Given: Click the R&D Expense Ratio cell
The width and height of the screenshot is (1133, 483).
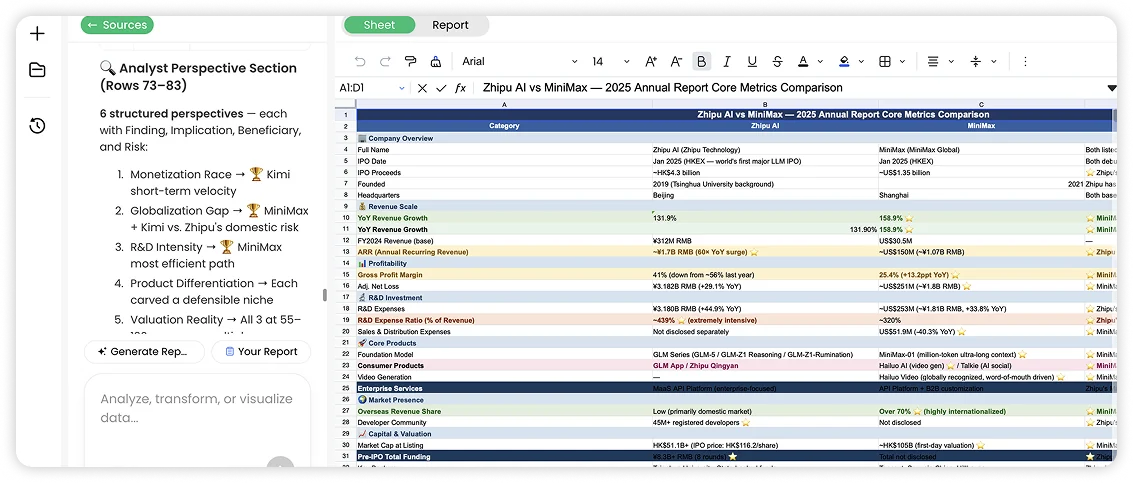Looking at the screenshot, I should click(504, 320).
